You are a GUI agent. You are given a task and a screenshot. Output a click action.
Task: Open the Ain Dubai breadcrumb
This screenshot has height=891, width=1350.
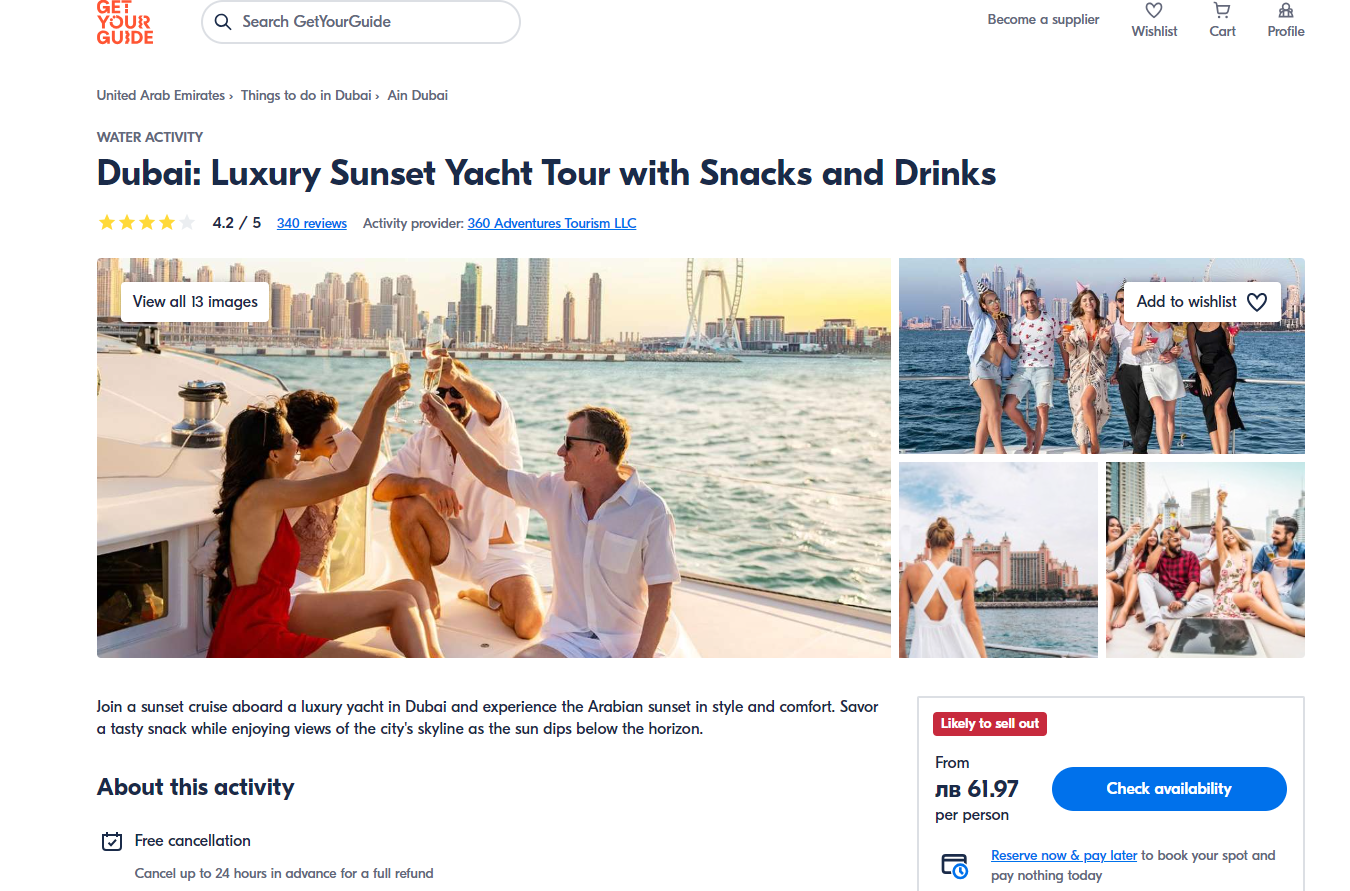tap(418, 95)
